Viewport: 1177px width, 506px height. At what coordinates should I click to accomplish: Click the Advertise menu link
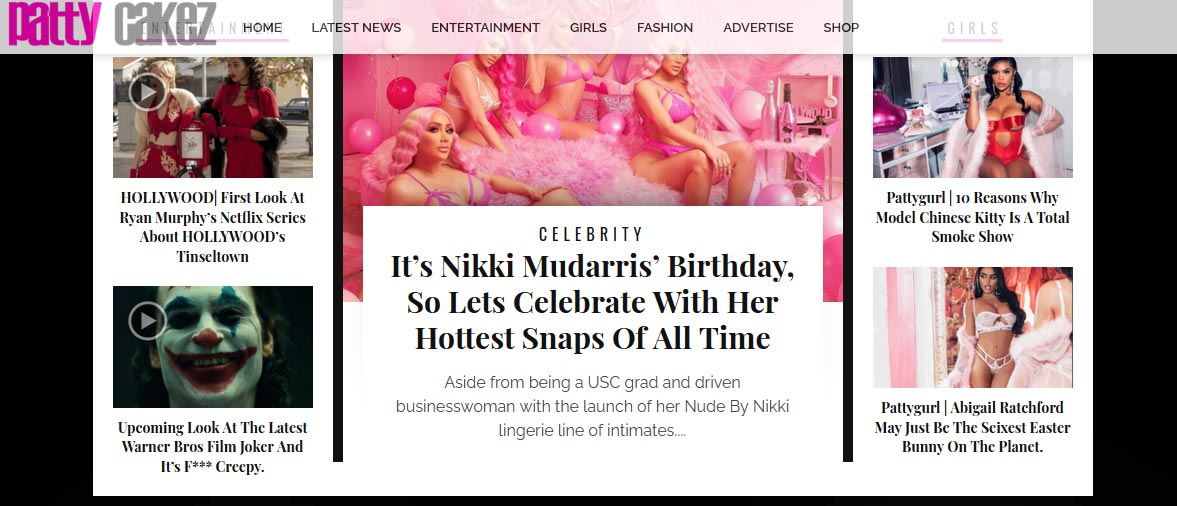point(758,28)
